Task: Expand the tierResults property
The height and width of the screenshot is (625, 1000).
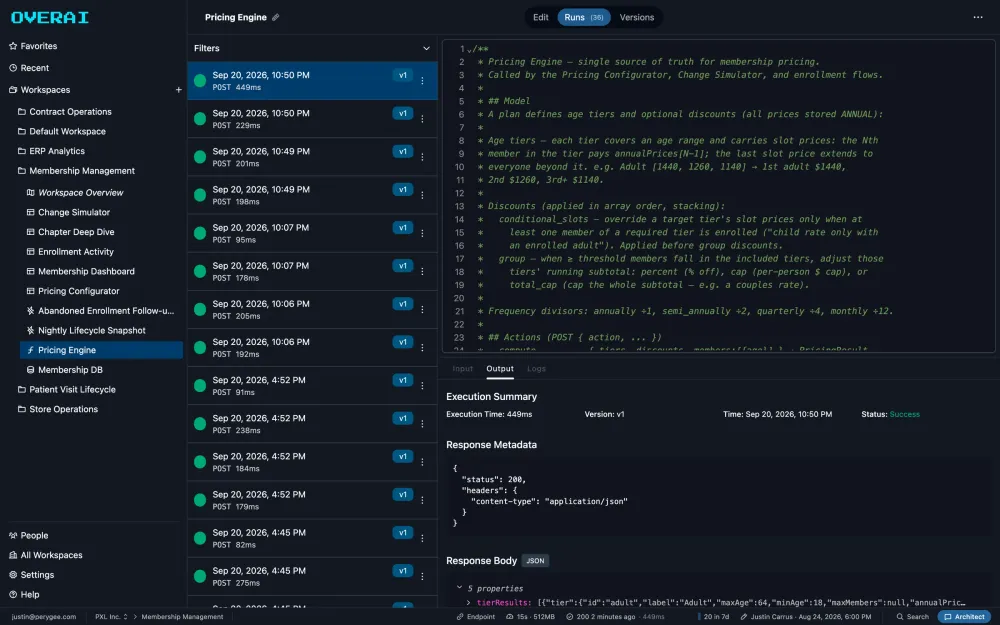Action: click(469, 603)
